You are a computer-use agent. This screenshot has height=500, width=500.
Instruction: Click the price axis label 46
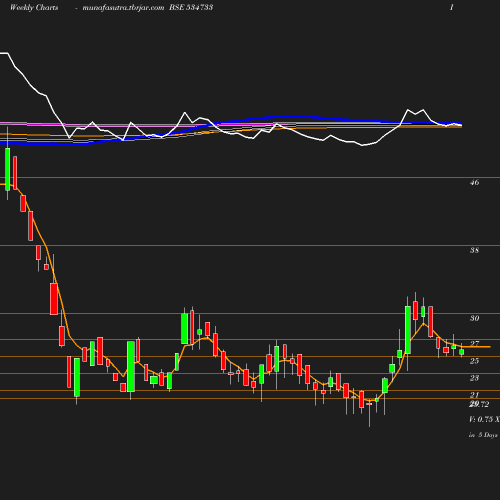474,182
